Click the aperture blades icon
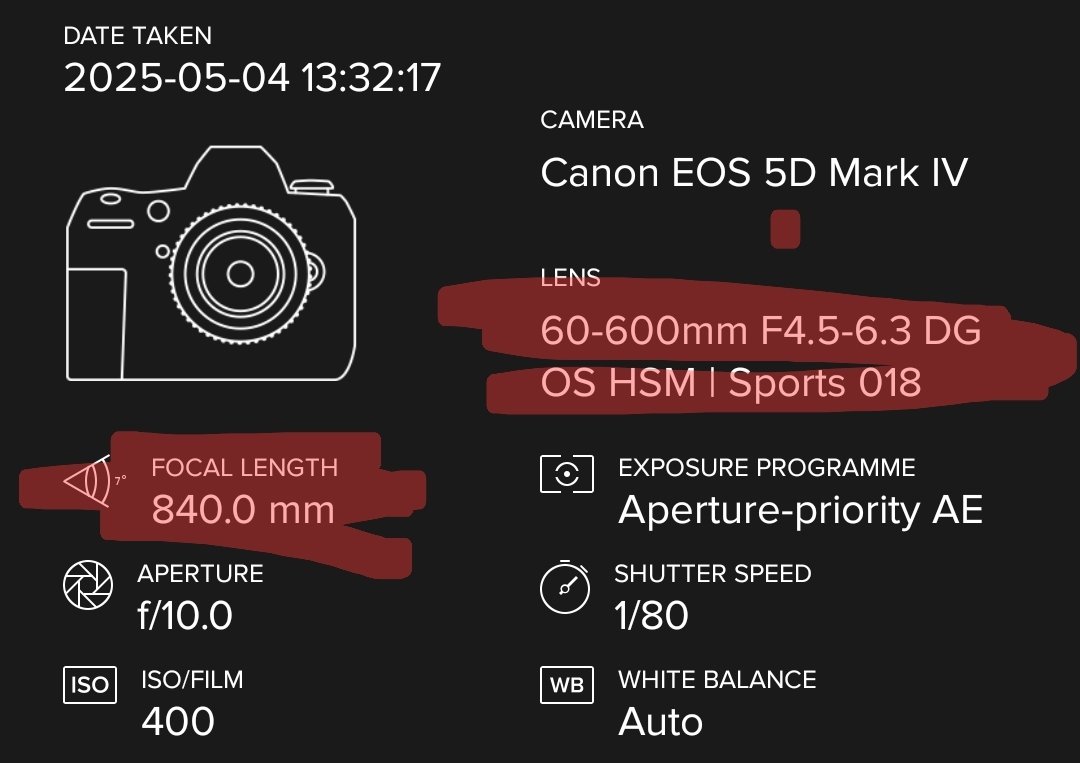The height and width of the screenshot is (763, 1080). point(88,587)
